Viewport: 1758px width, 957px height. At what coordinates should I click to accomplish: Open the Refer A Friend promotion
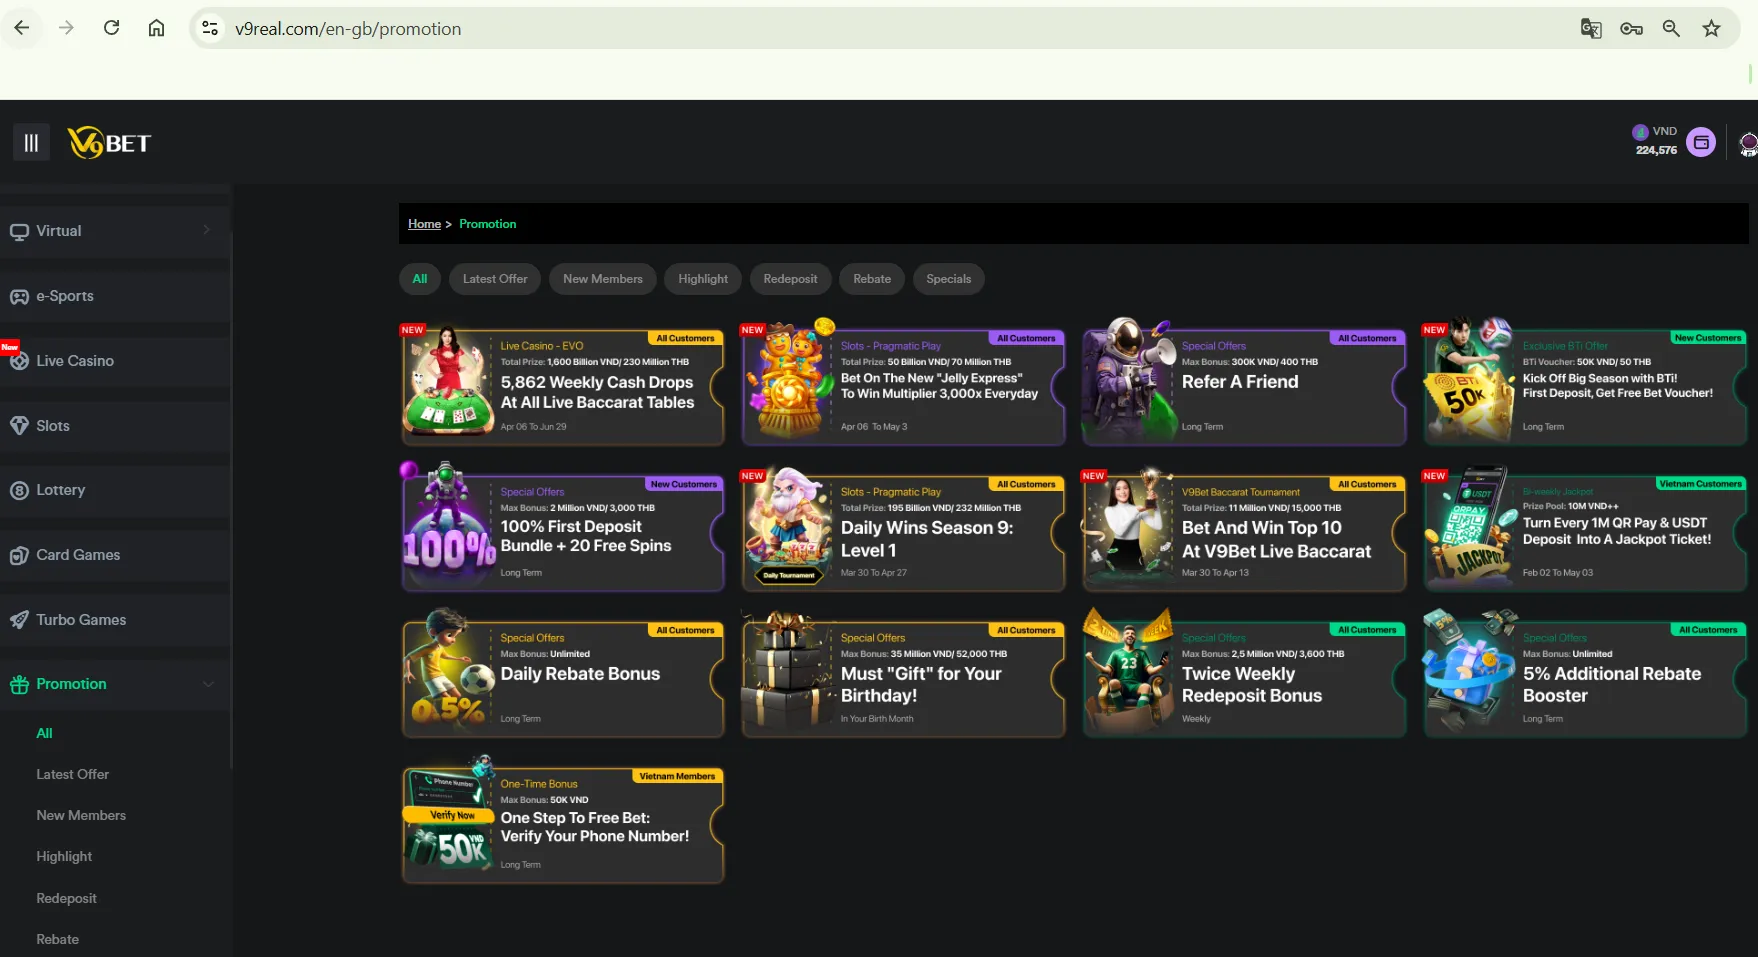[x=1242, y=381]
